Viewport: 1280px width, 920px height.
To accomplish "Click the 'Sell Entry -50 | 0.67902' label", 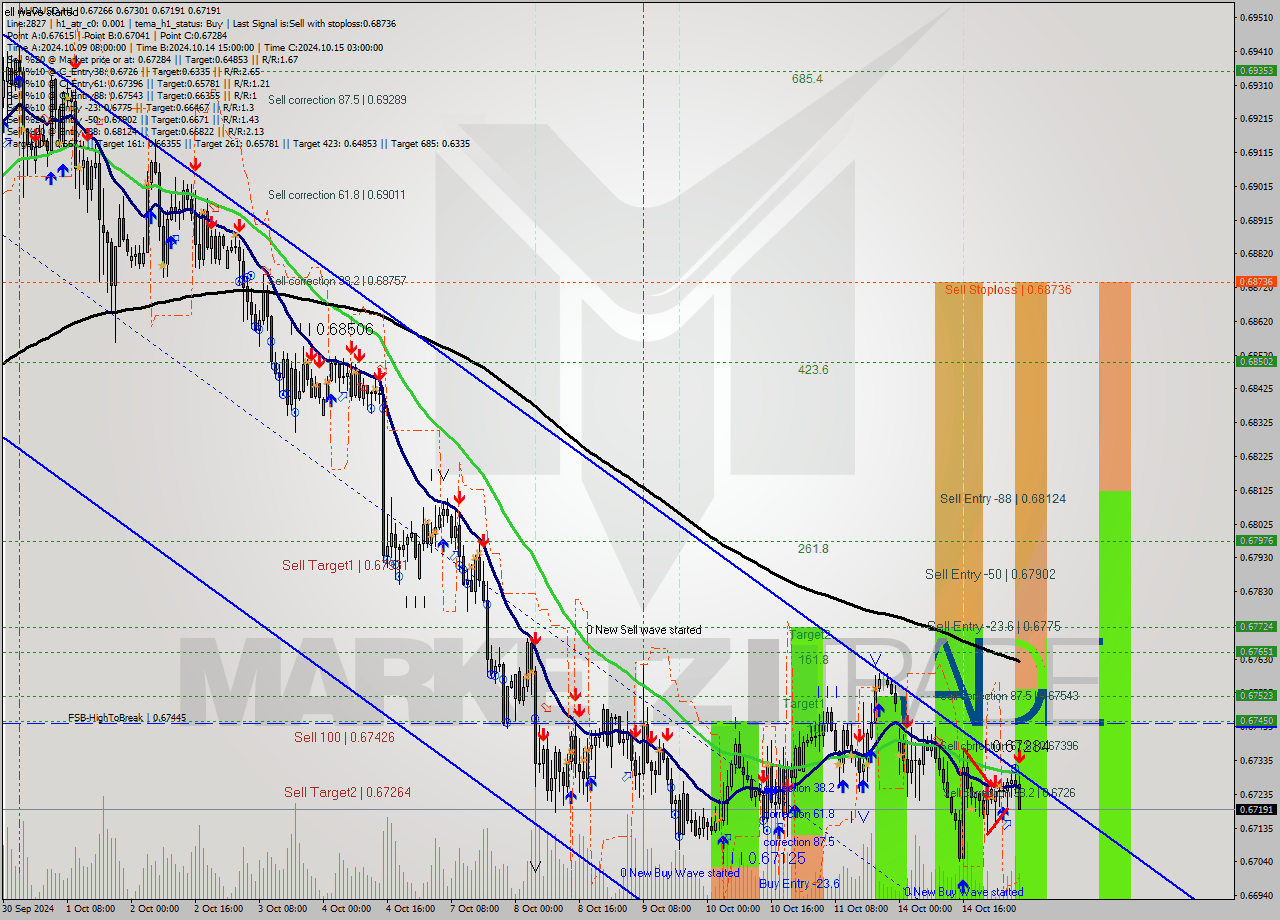I will pos(990,574).
